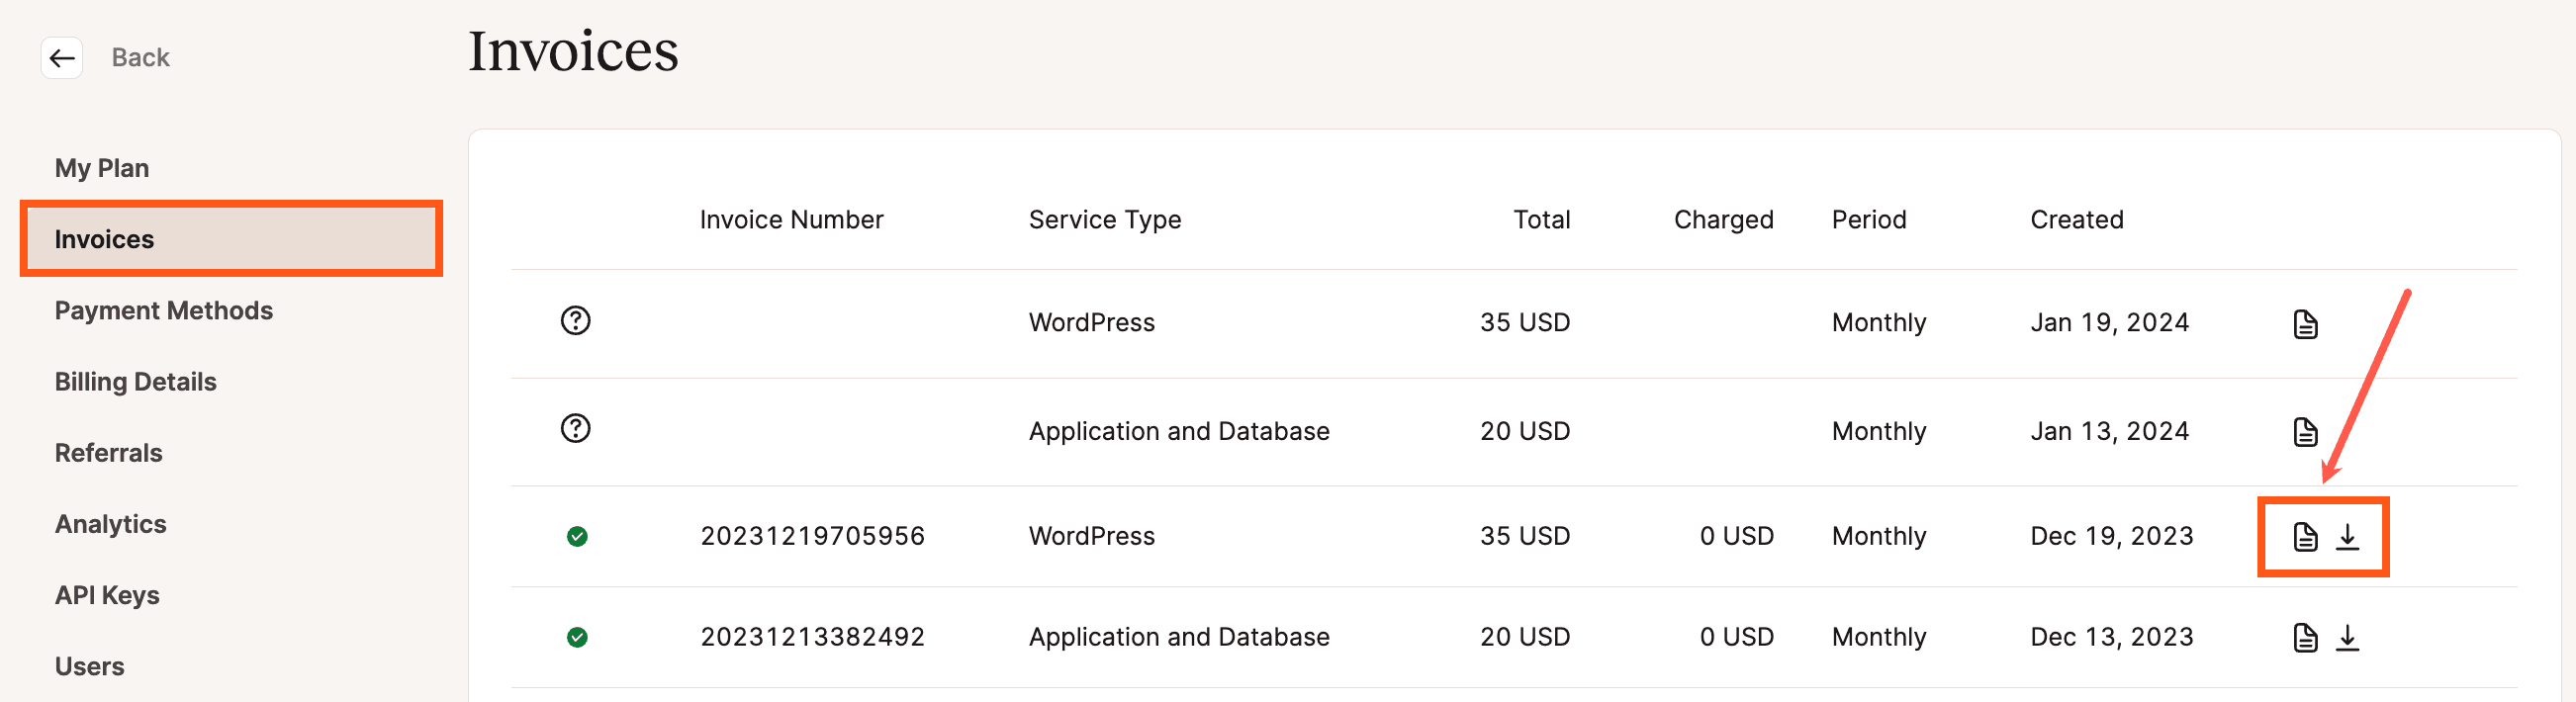Select Invoices in the sidebar
The height and width of the screenshot is (702, 2576).
pos(104,239)
